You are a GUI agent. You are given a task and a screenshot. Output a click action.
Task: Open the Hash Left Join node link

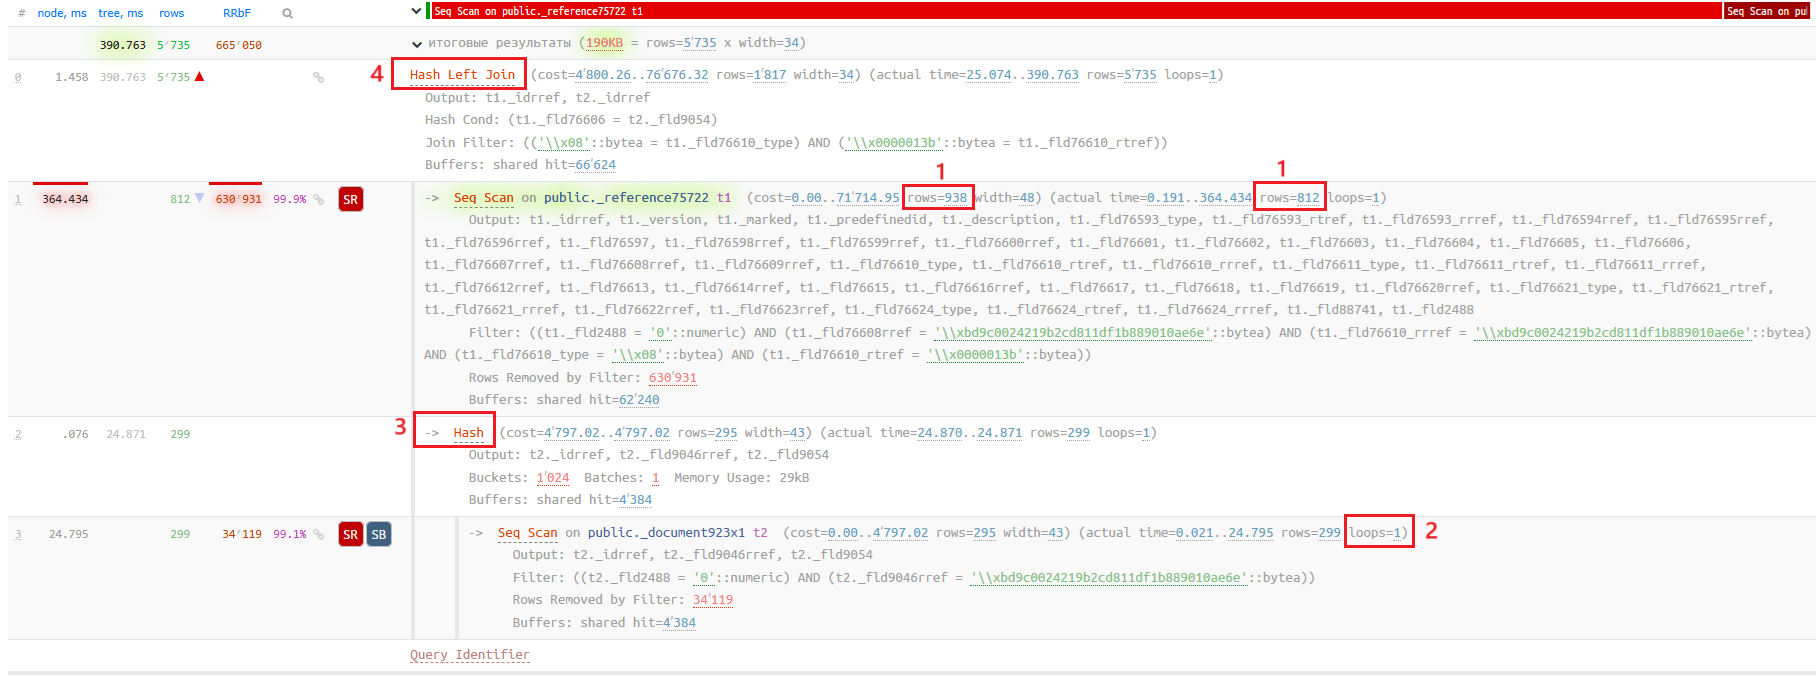pyautogui.click(x=462, y=75)
